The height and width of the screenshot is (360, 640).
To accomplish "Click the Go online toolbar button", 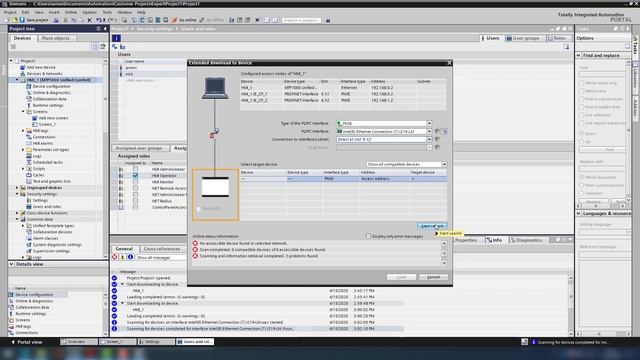I will pos(184,20).
